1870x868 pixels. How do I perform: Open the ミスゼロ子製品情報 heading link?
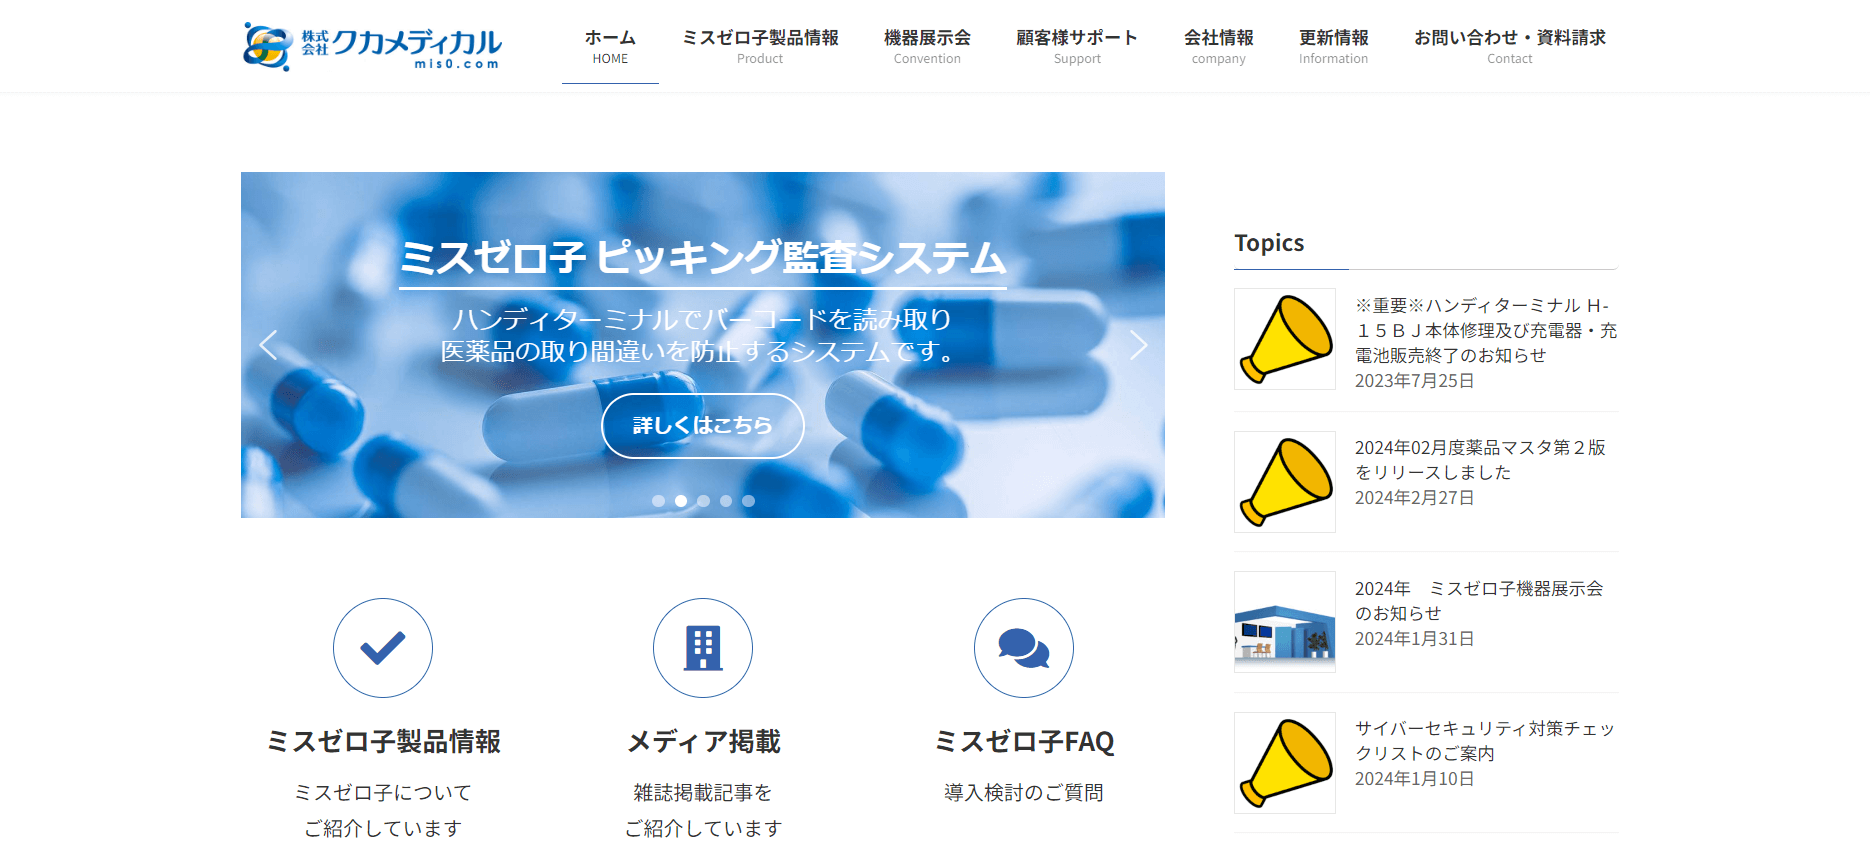383,742
